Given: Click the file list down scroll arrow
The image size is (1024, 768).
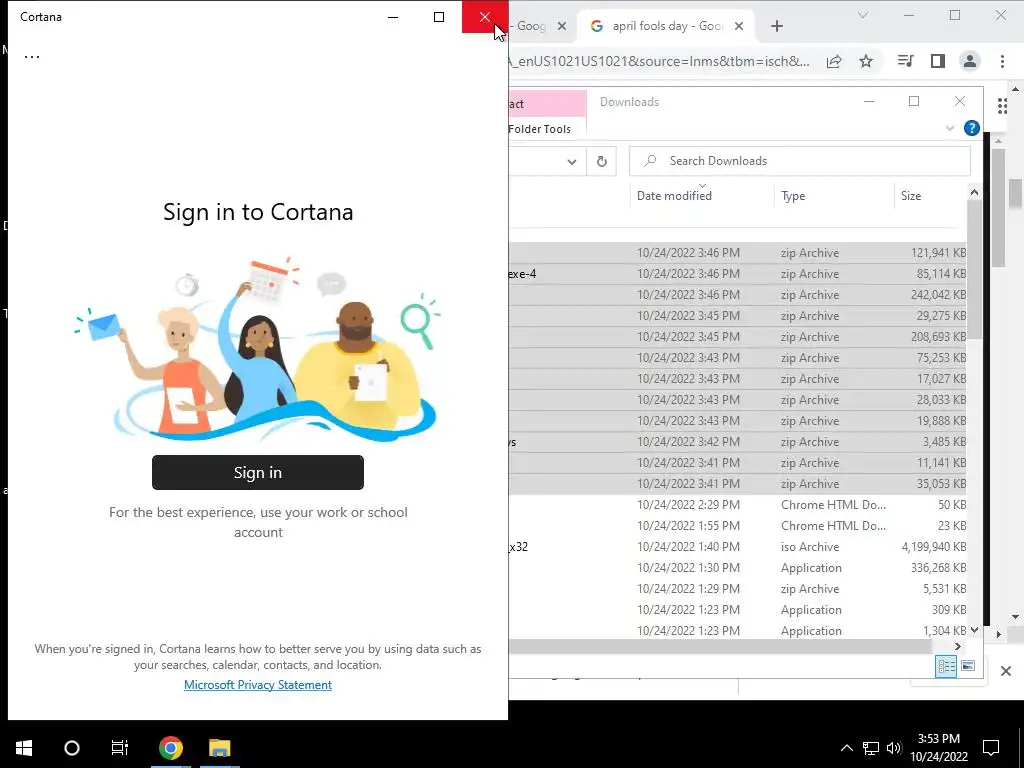Looking at the screenshot, I should 974,630.
